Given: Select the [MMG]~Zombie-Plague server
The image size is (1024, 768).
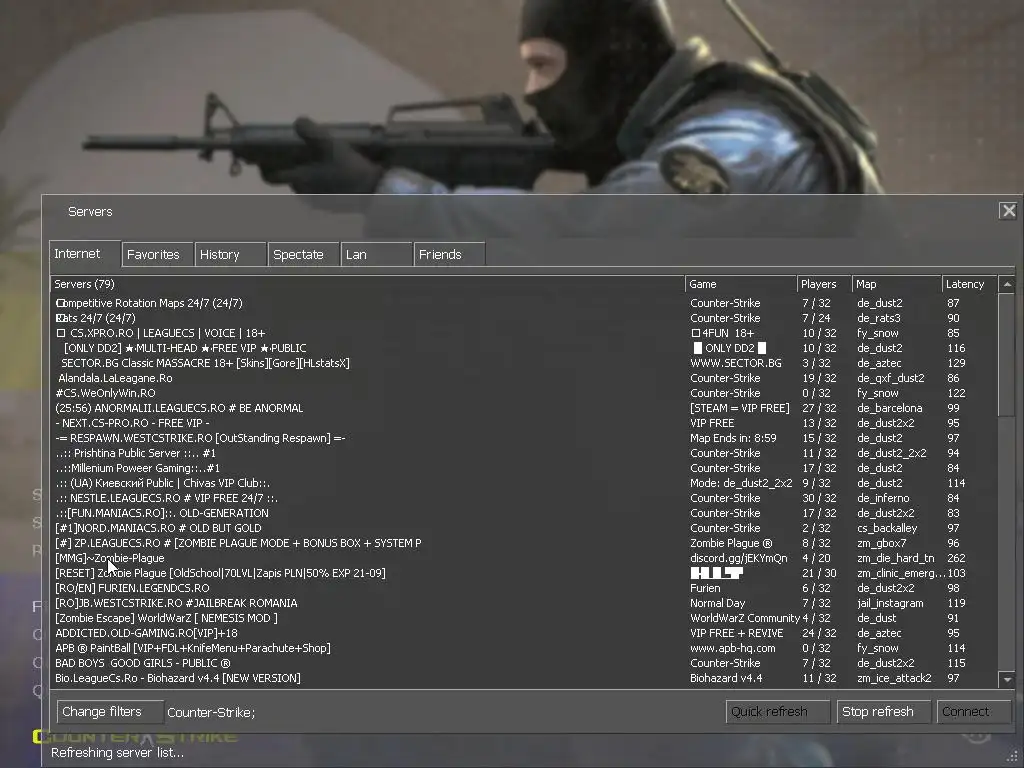Looking at the screenshot, I should pos(524,558).
